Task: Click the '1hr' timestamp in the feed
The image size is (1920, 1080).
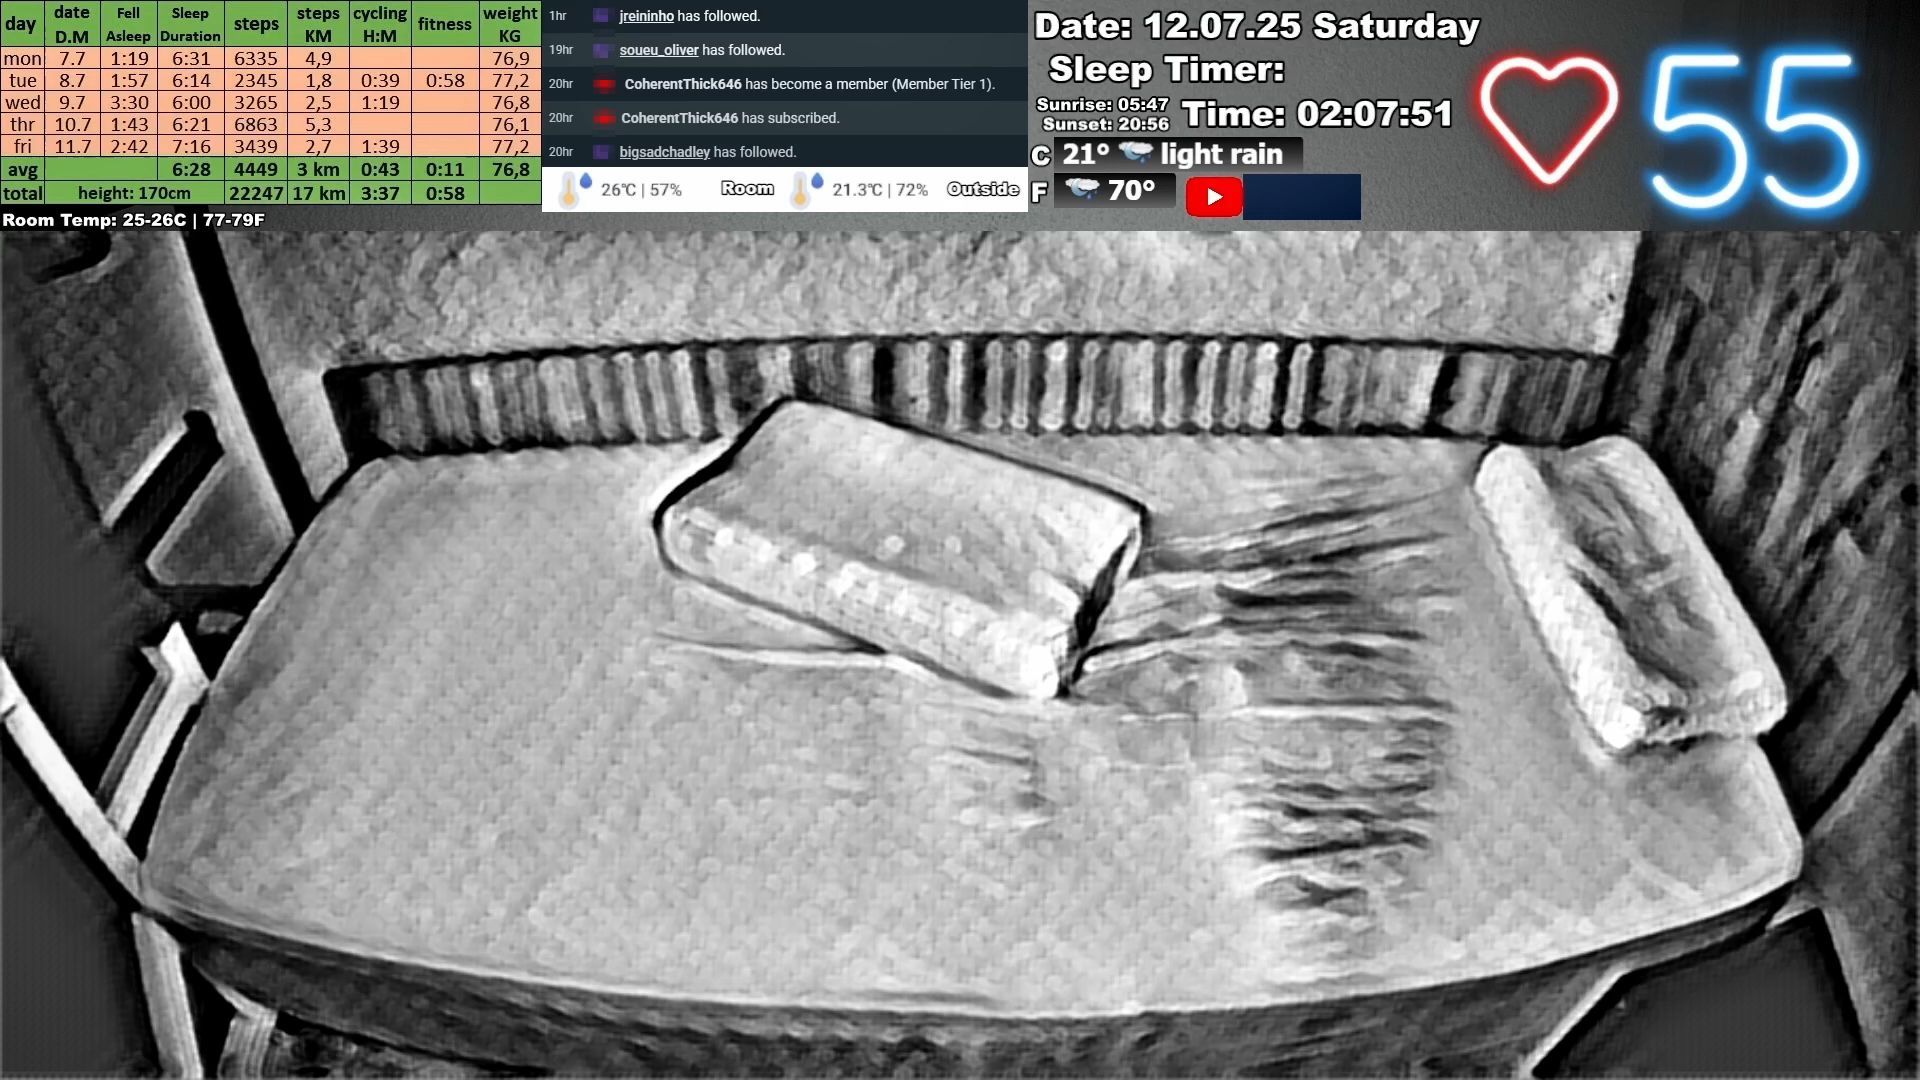Action: click(558, 16)
